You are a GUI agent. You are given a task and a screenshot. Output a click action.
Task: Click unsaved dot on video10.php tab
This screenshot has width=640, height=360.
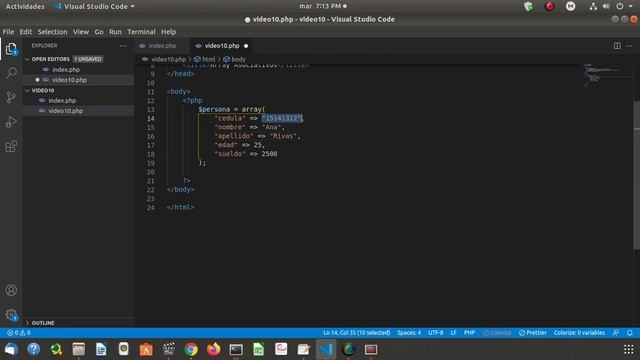pos(246,46)
